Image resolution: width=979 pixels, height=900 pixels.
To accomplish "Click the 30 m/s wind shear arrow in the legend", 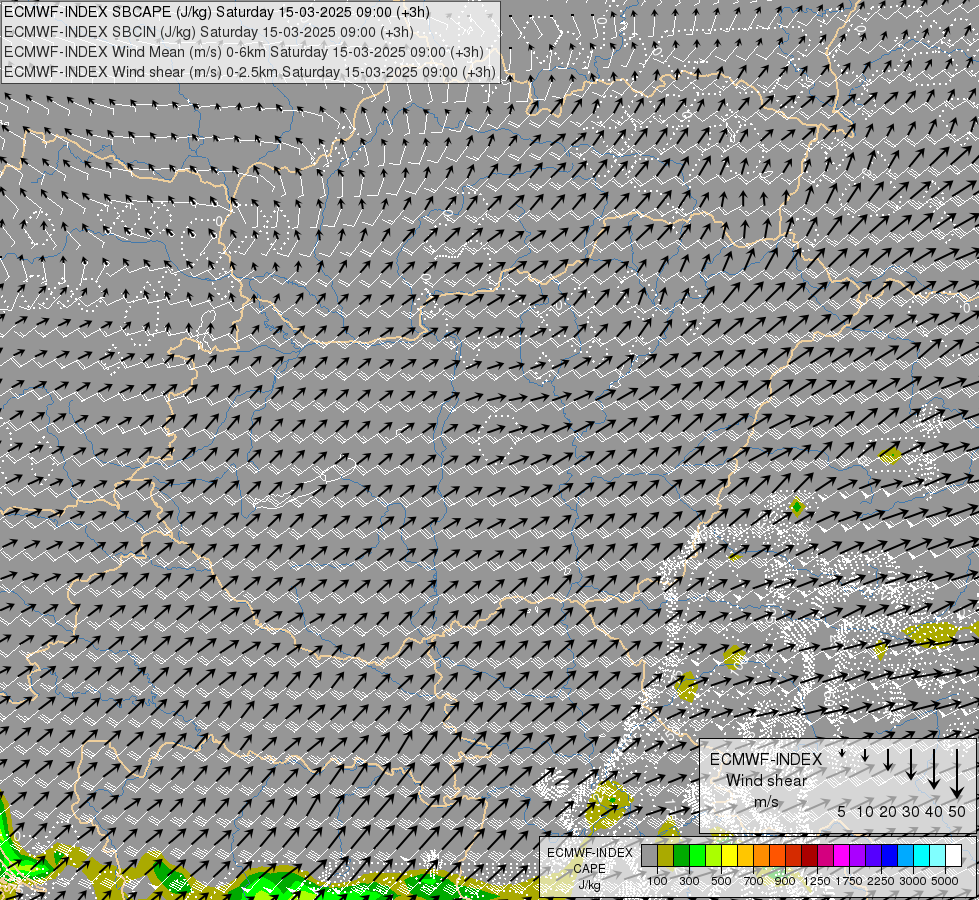I will click(x=911, y=764).
